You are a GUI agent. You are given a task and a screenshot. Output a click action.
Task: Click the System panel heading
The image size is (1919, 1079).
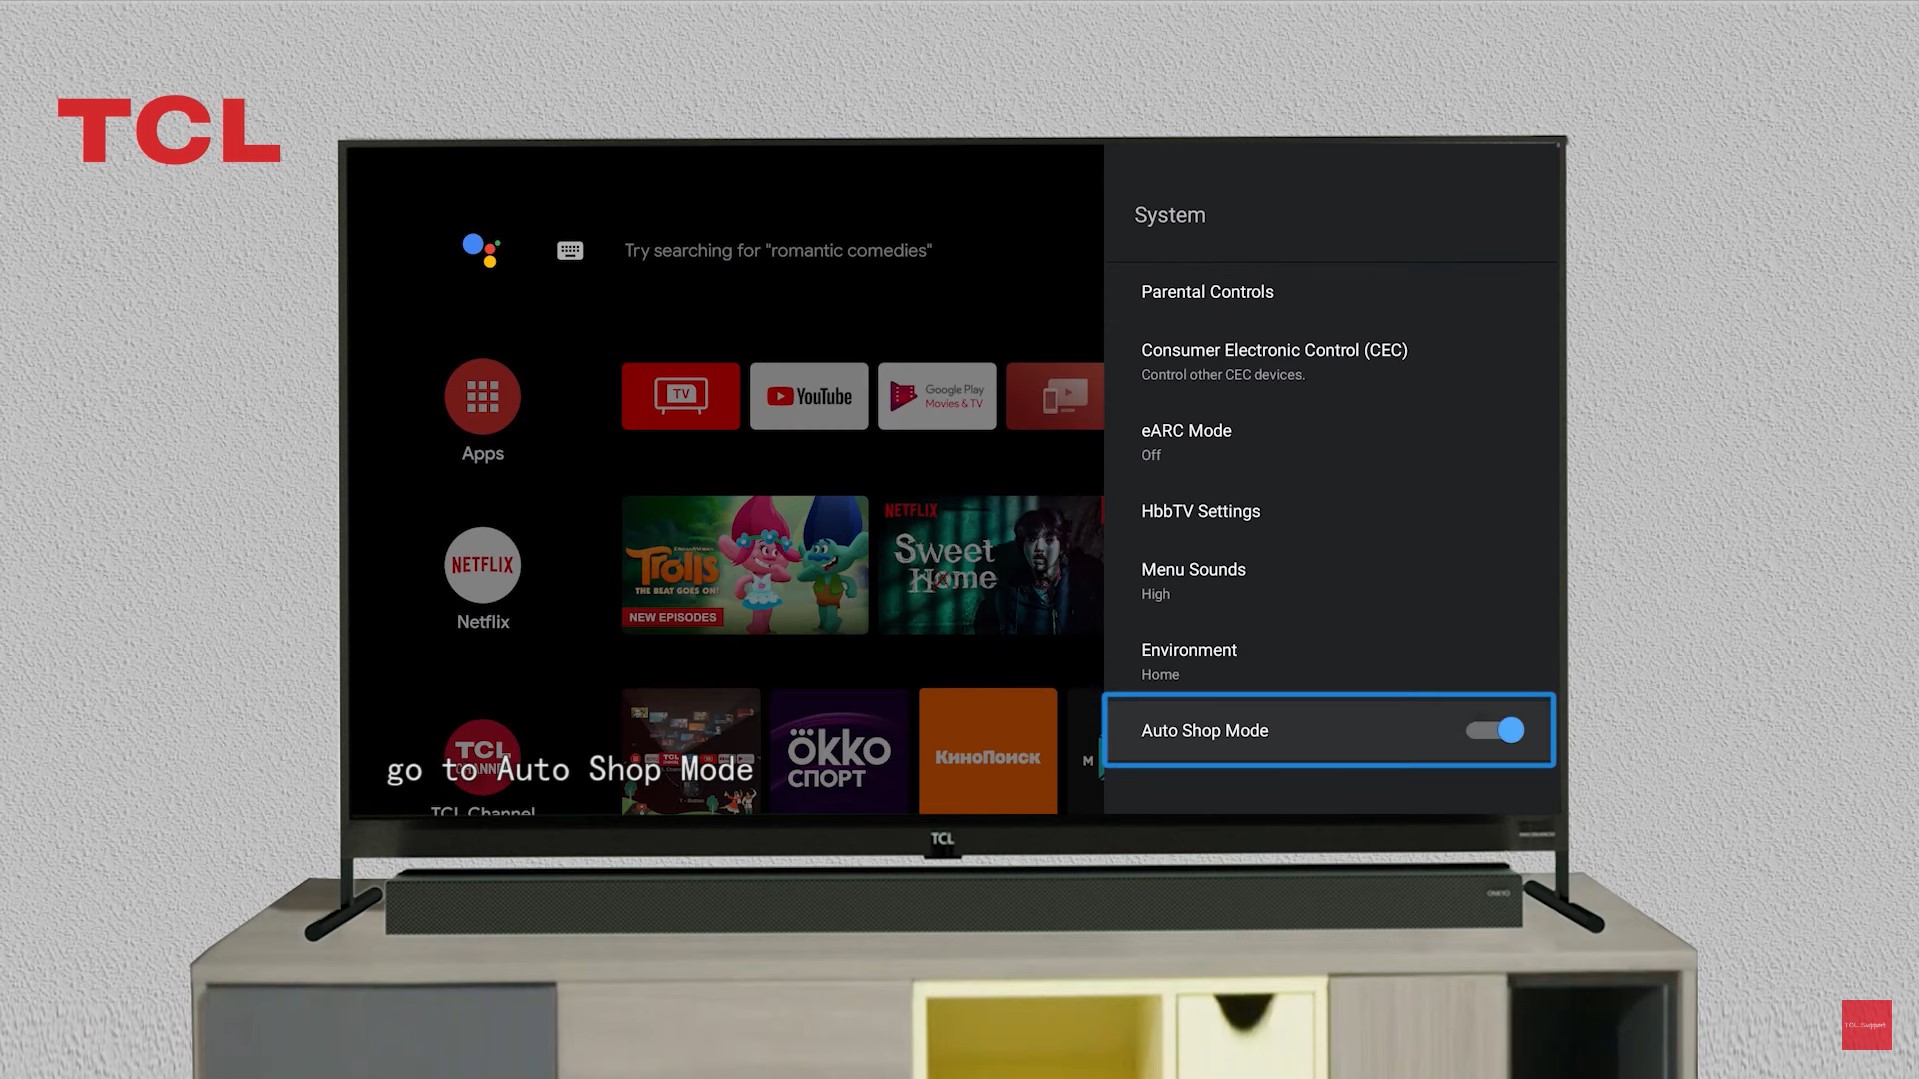(1170, 215)
